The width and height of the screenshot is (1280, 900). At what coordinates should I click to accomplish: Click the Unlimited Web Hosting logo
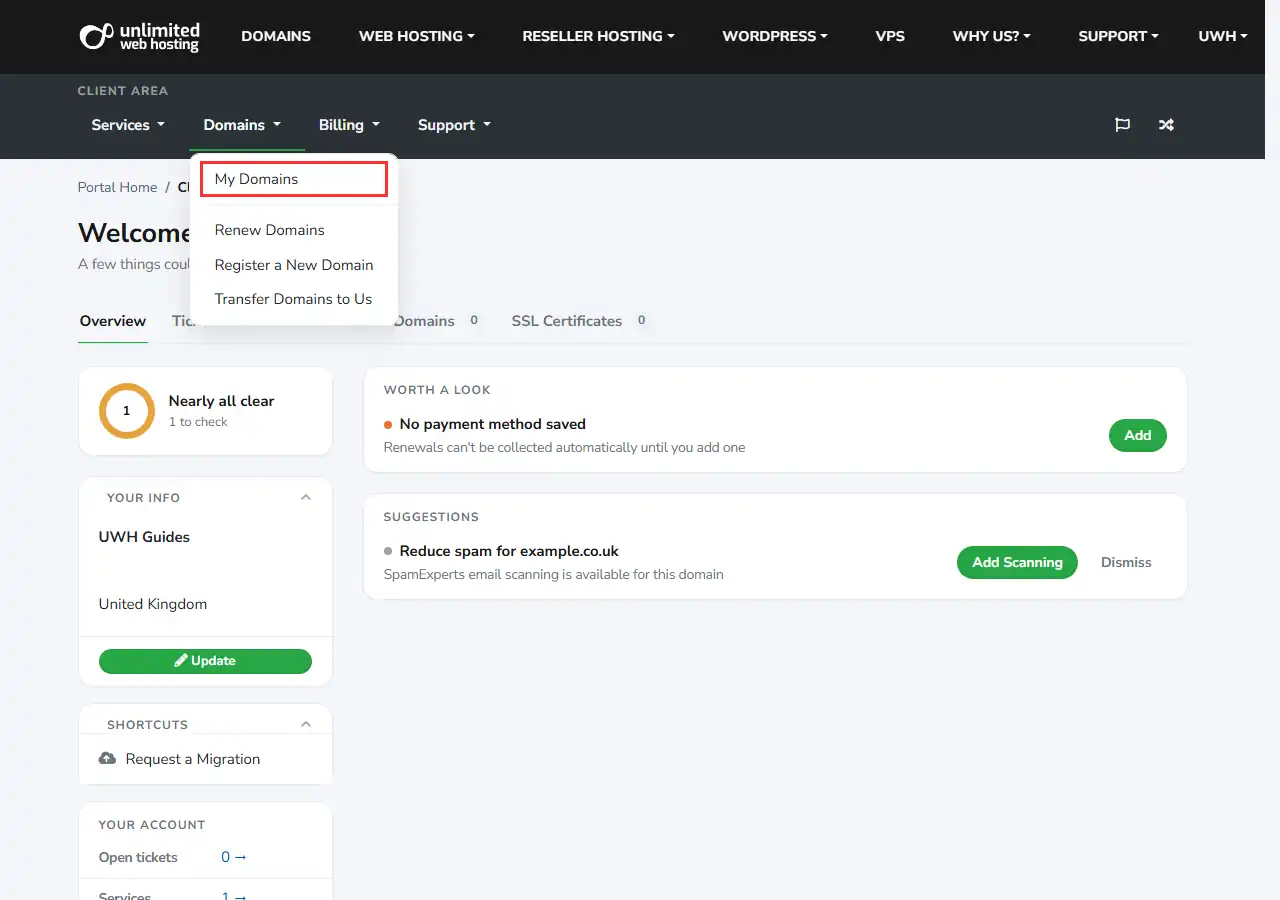(139, 36)
